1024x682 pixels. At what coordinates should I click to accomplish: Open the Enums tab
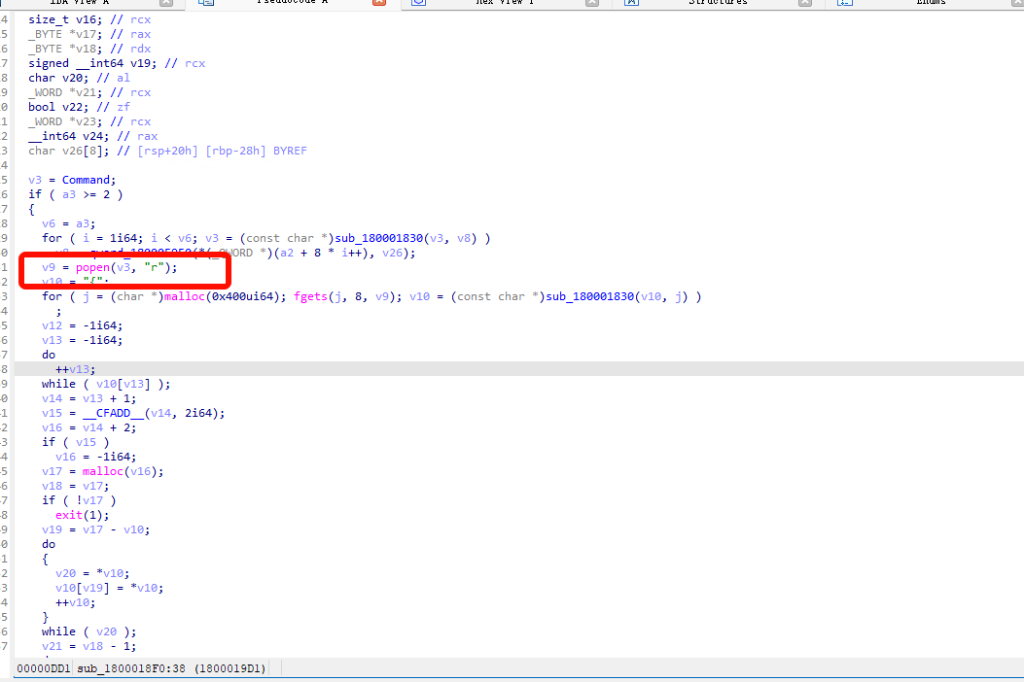(930, 3)
